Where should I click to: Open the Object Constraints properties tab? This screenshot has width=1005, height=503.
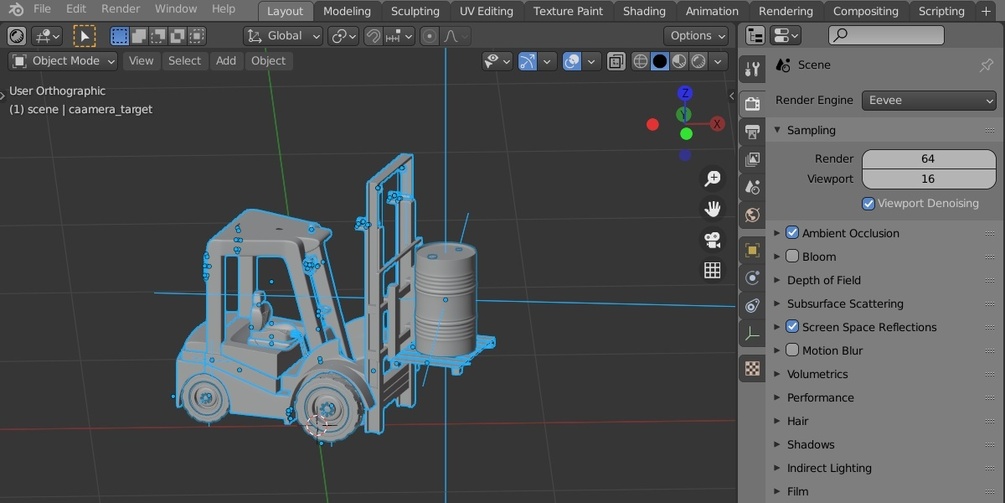pos(752,306)
